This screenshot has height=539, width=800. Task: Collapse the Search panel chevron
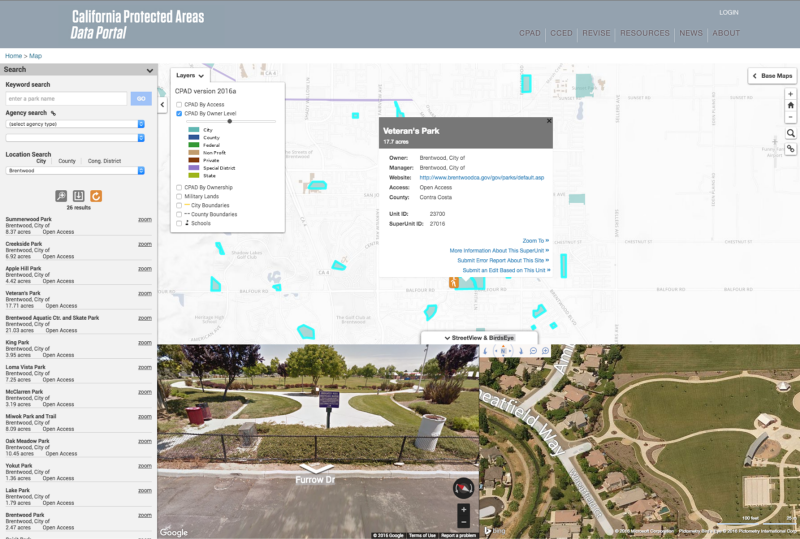[x=149, y=70]
